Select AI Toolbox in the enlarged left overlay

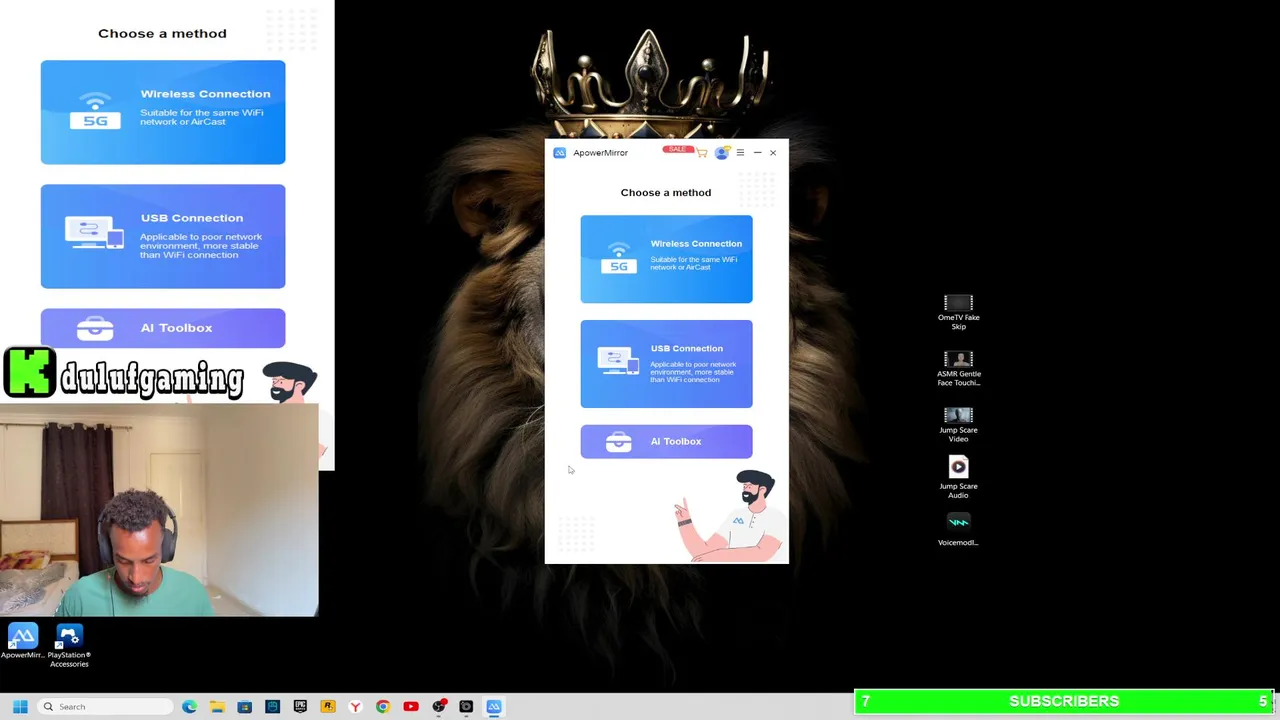163,328
